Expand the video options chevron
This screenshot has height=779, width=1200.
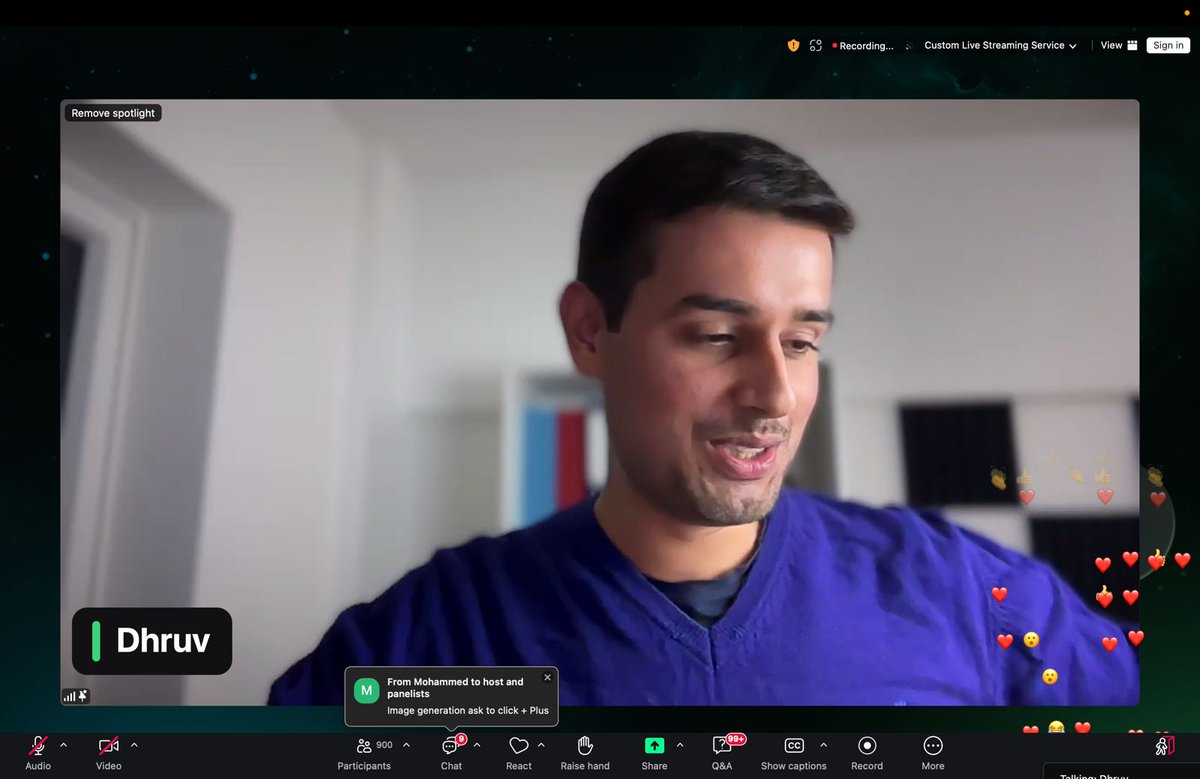pyautogui.click(x=134, y=745)
